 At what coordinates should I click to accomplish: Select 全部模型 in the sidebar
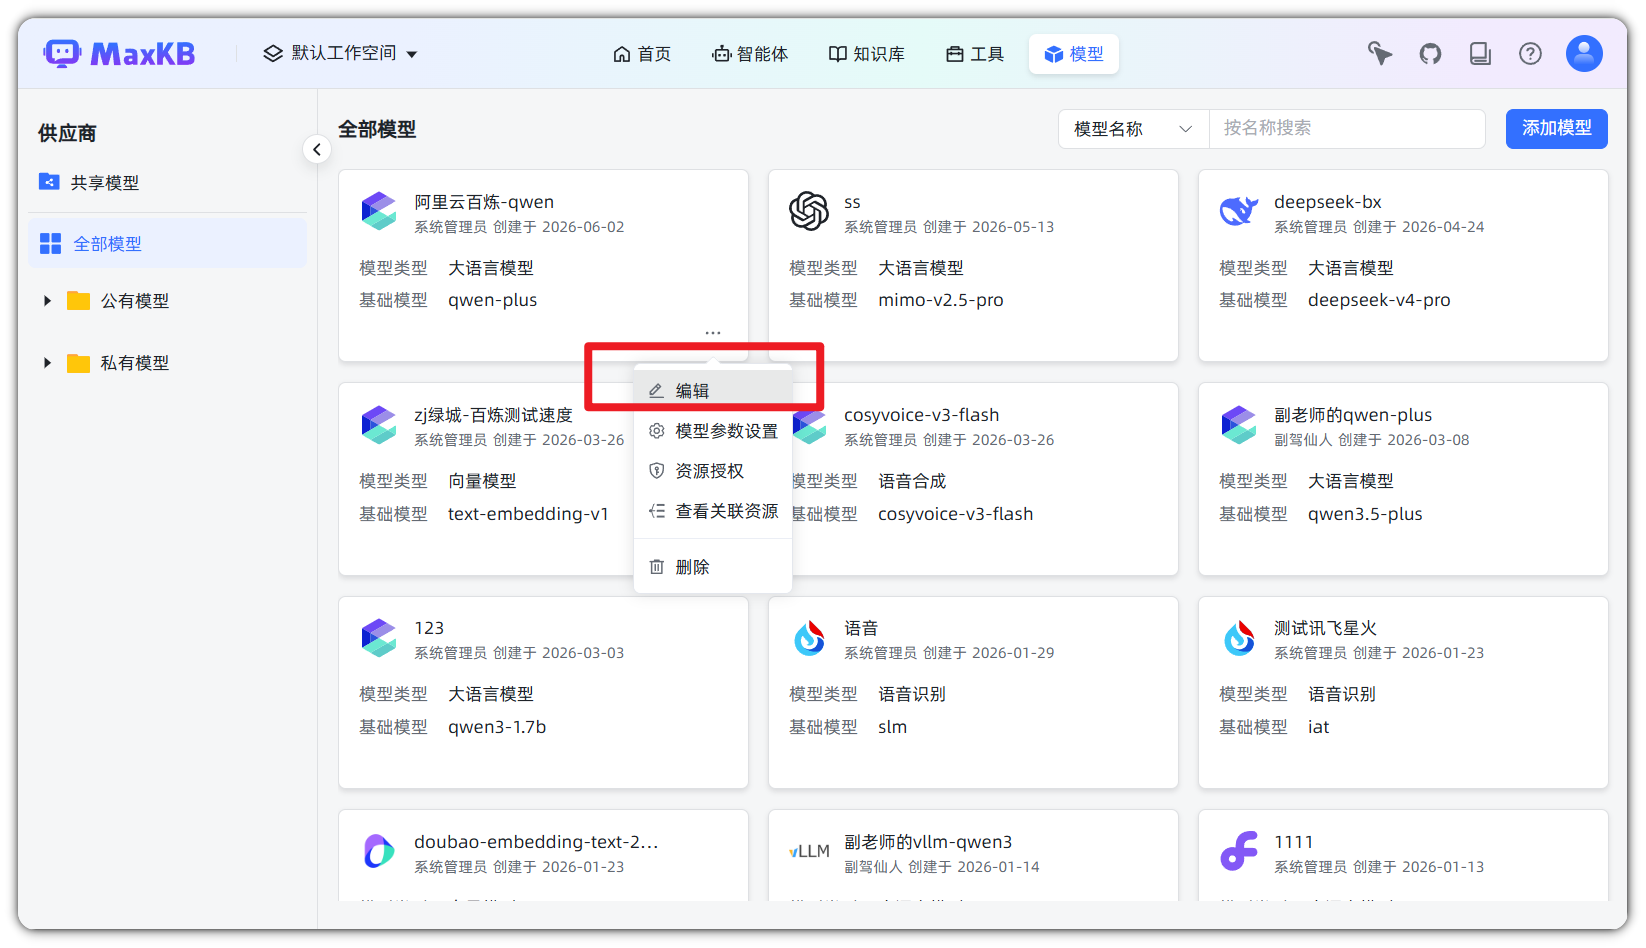click(168, 244)
